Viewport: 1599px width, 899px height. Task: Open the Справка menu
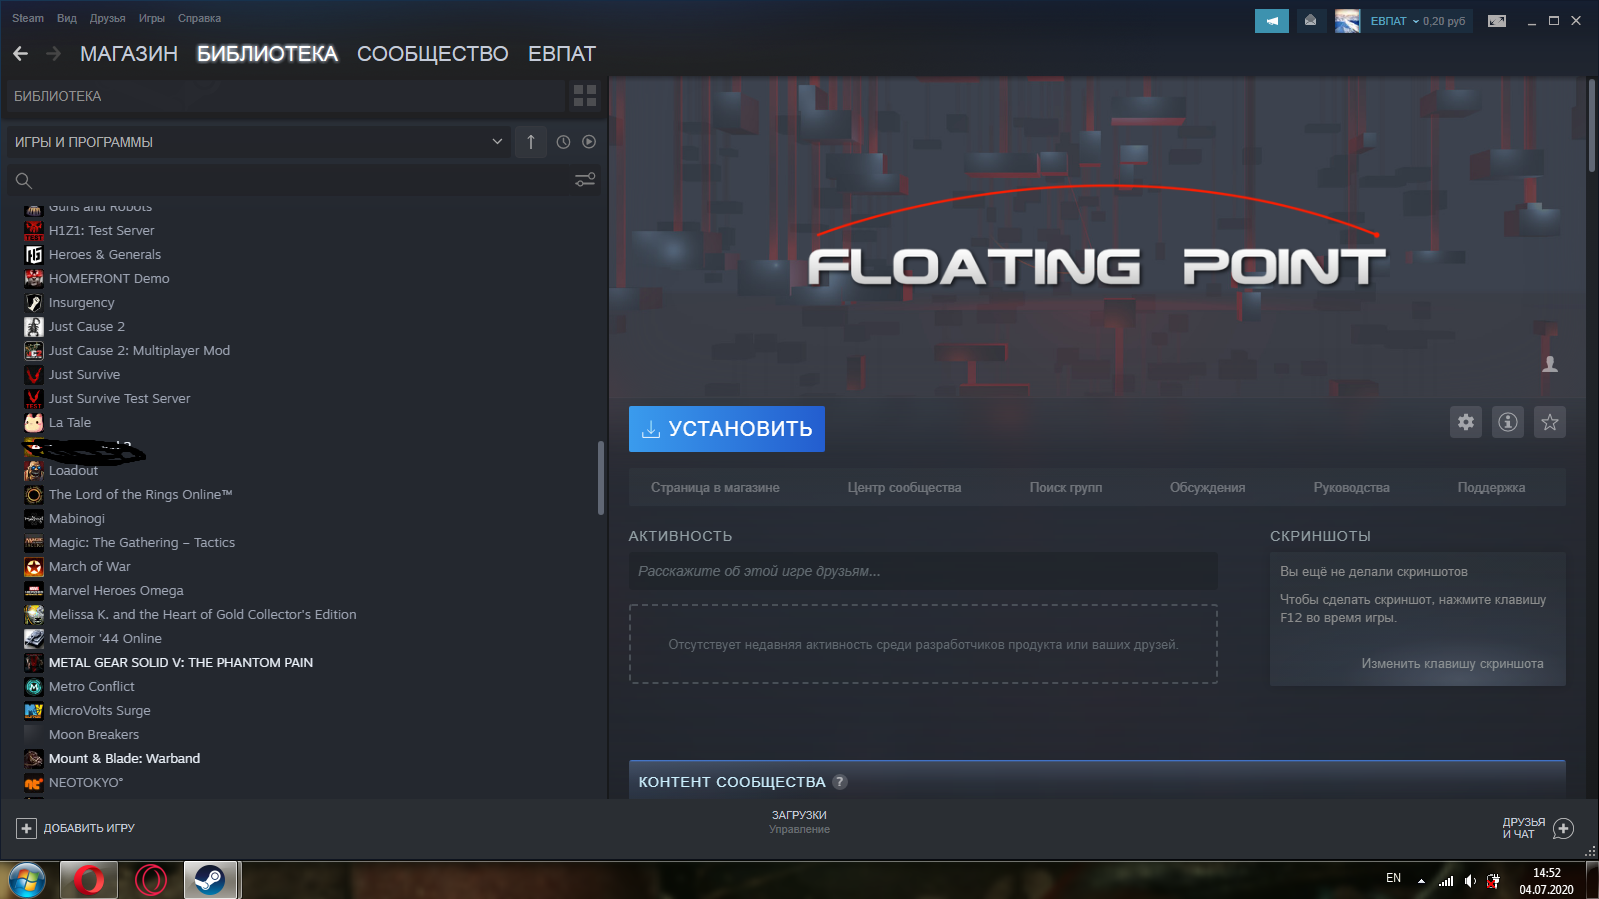pos(199,18)
